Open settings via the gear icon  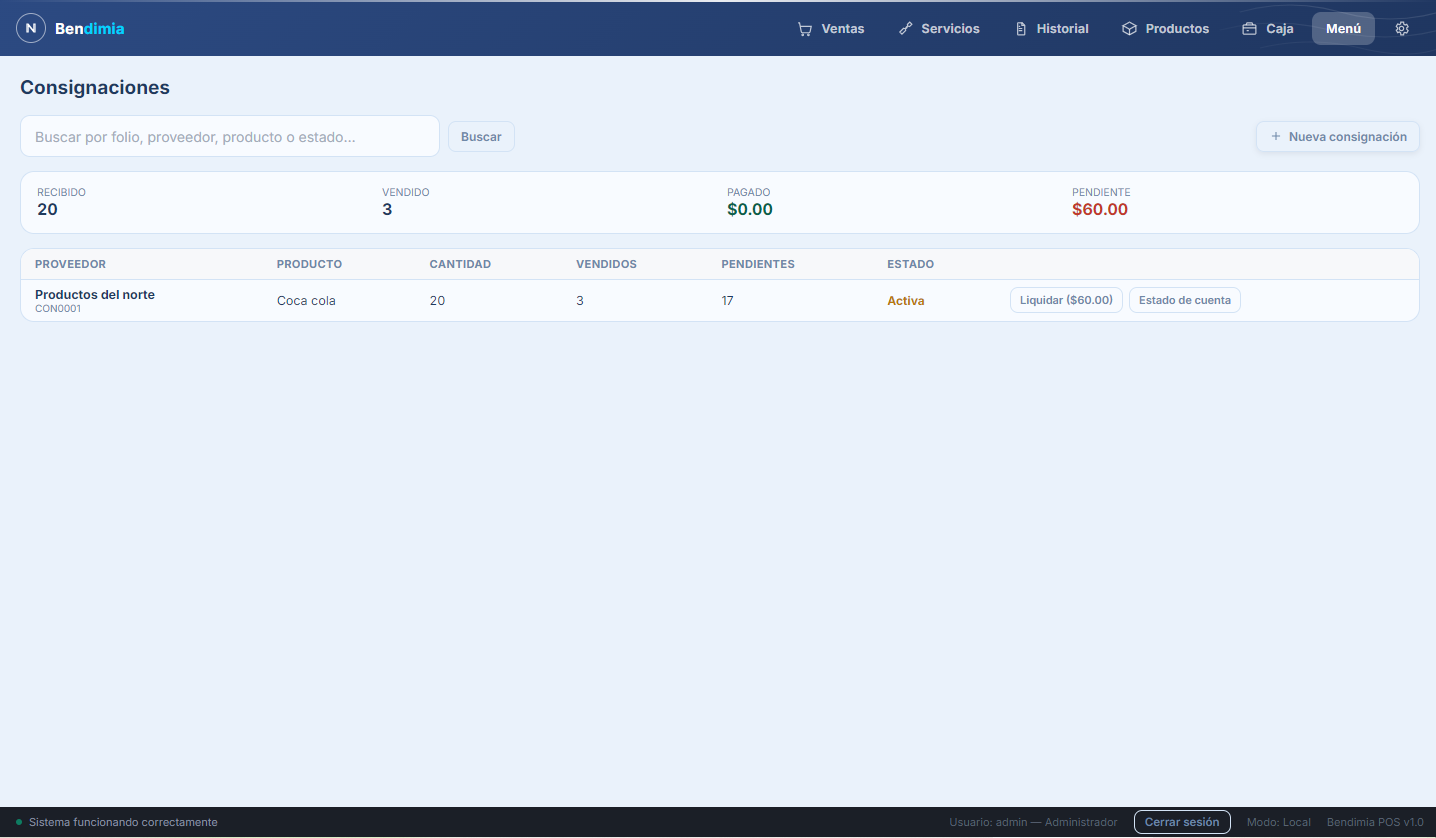(x=1402, y=29)
